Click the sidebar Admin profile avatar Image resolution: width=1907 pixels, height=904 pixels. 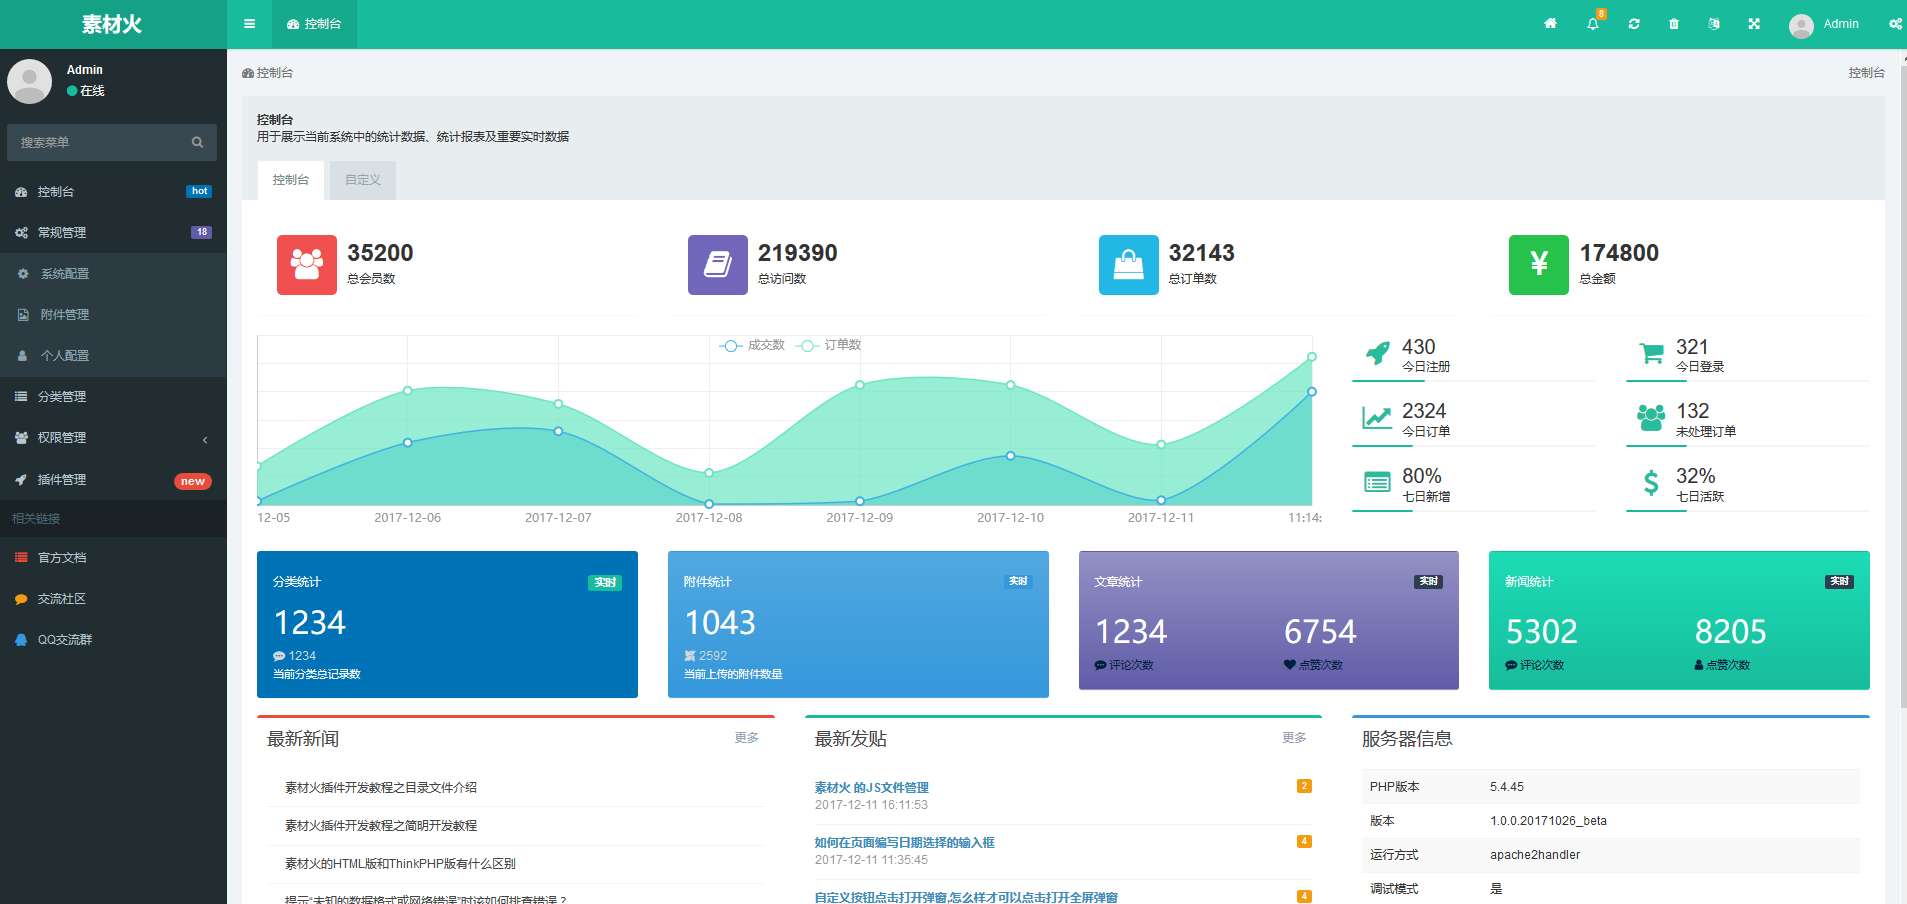tap(30, 81)
